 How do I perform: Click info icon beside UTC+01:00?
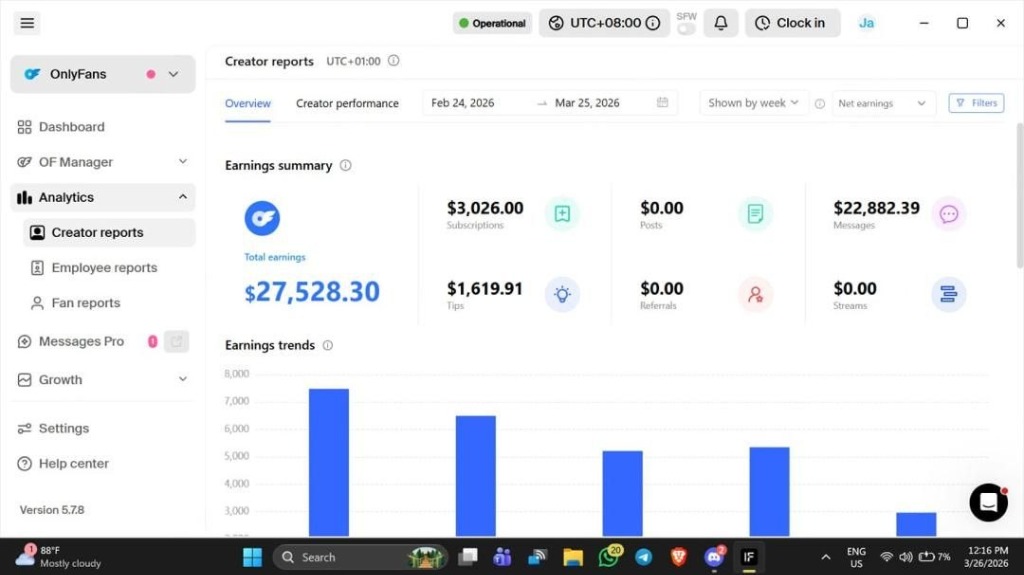point(393,61)
